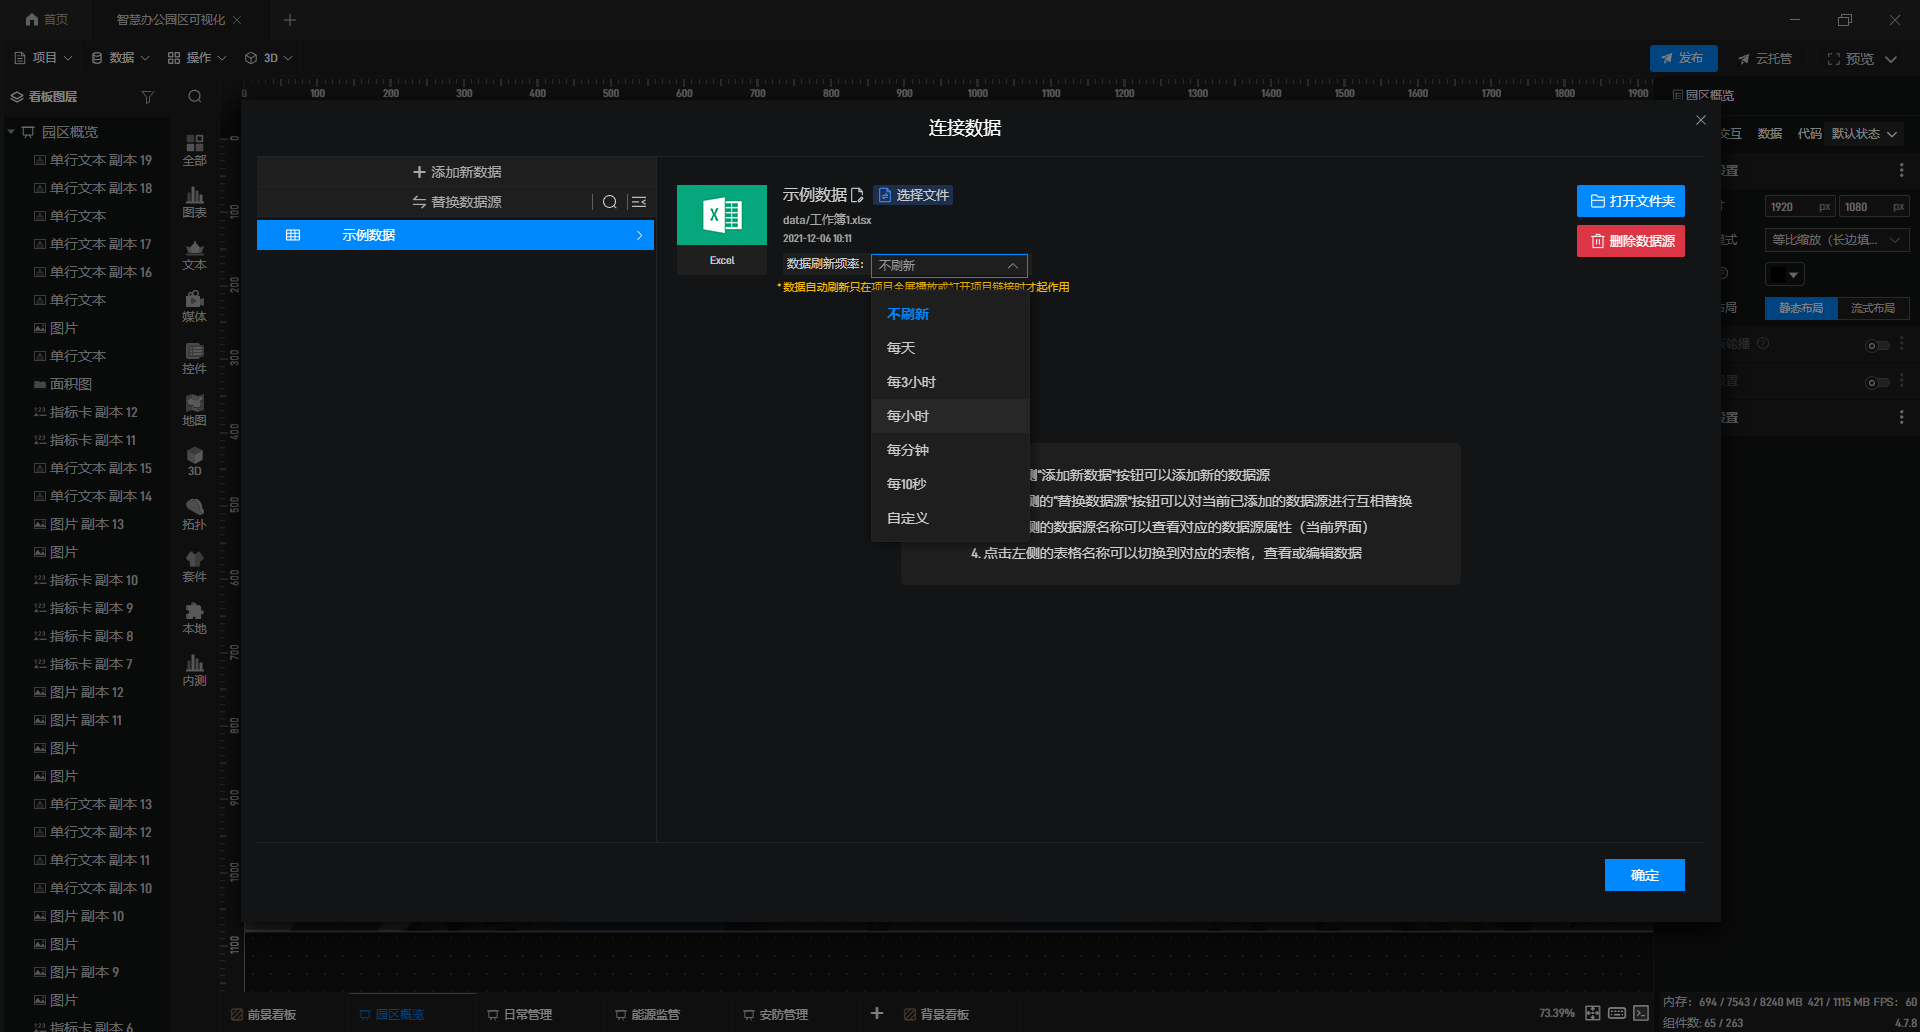
Task: Filter the 看板图层 layer list
Action: pos(148,97)
